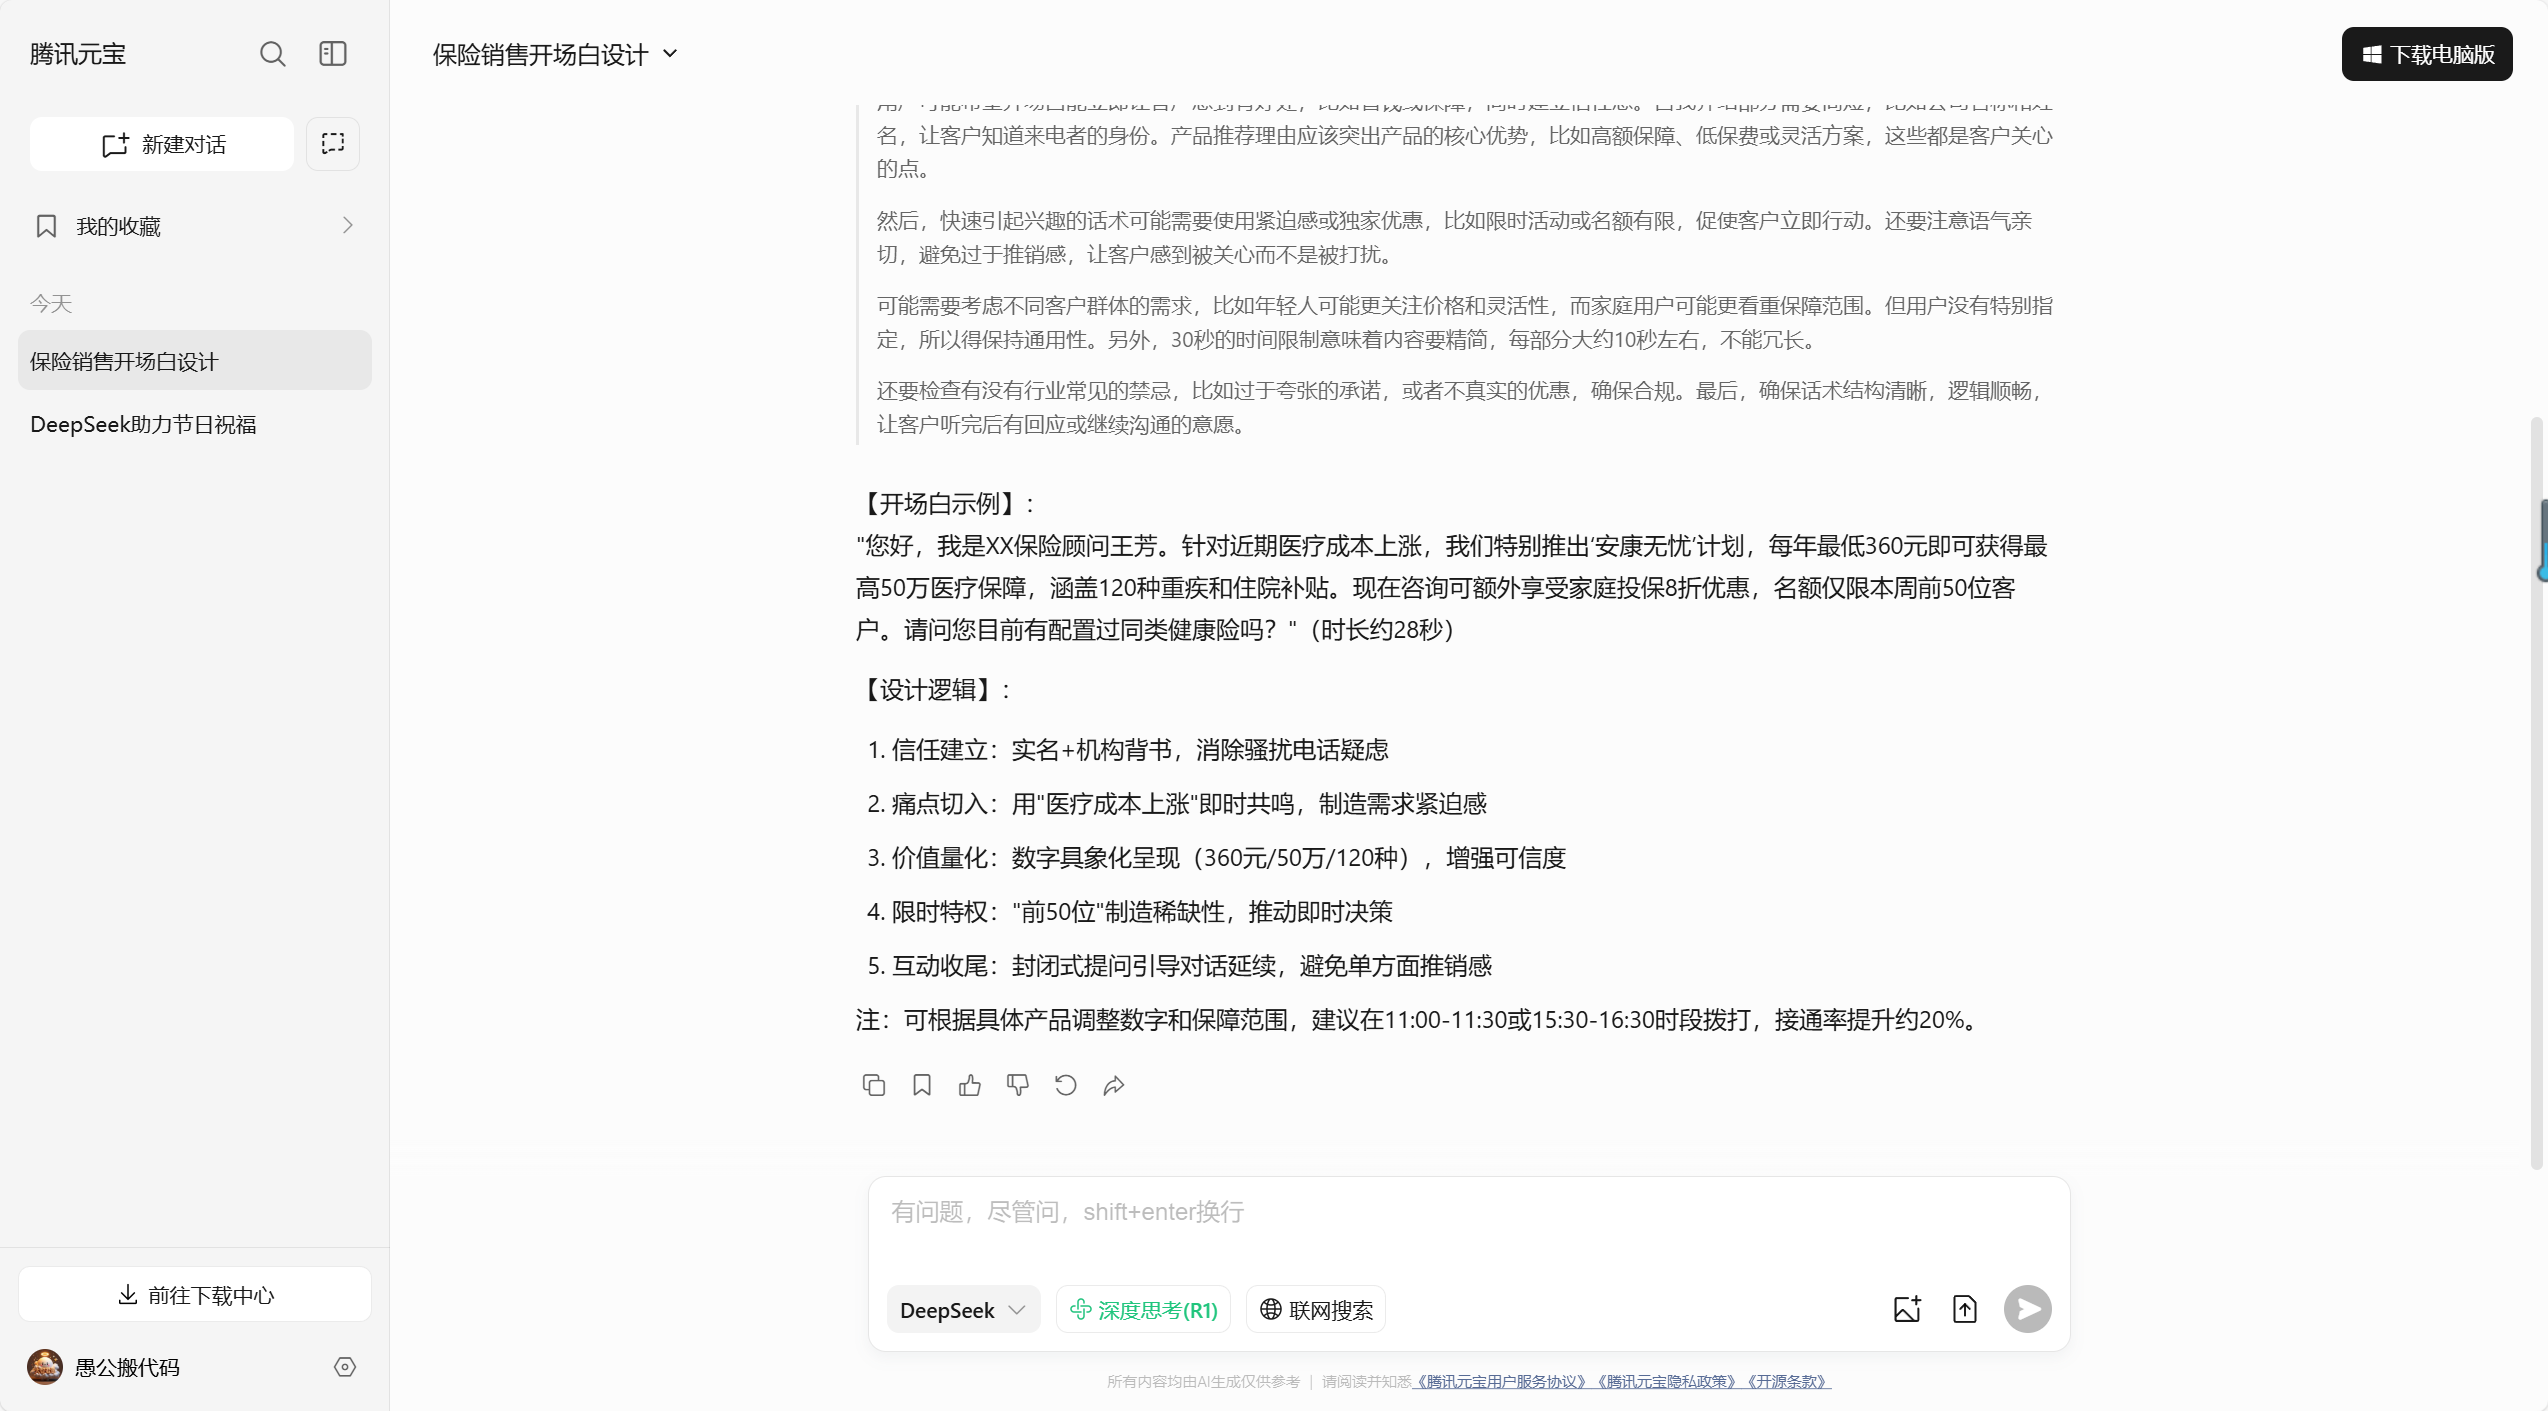
Task: Copy the AI response
Action: (x=873, y=1085)
